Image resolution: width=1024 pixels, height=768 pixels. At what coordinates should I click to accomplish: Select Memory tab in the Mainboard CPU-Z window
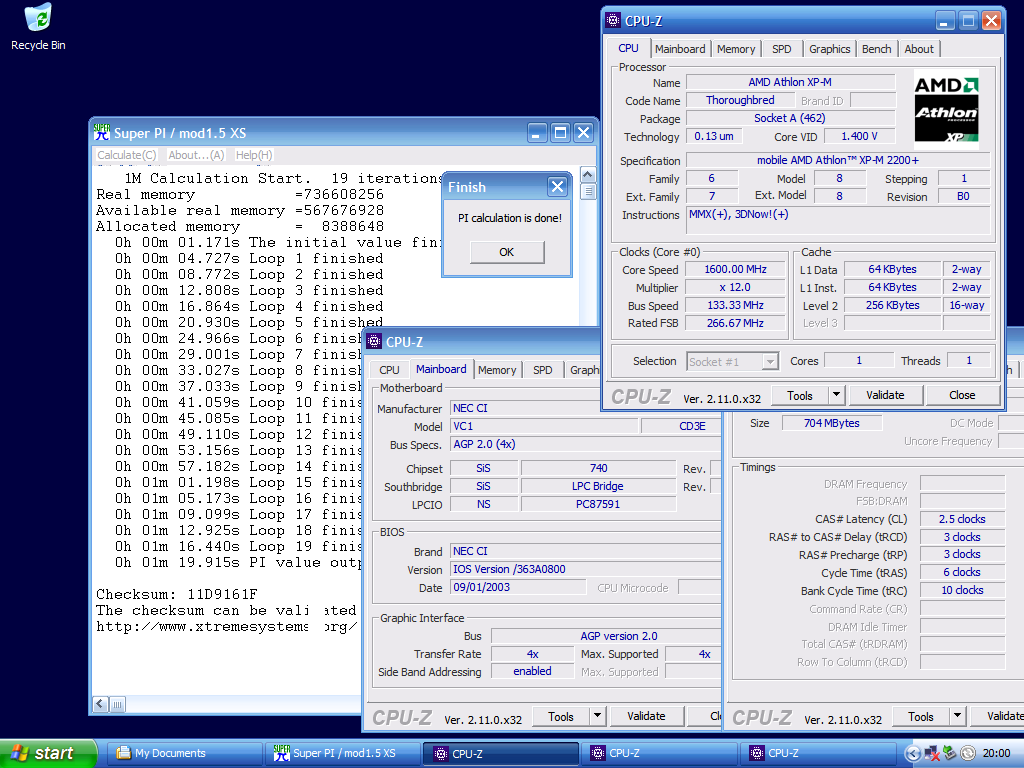pyautogui.click(x=497, y=370)
